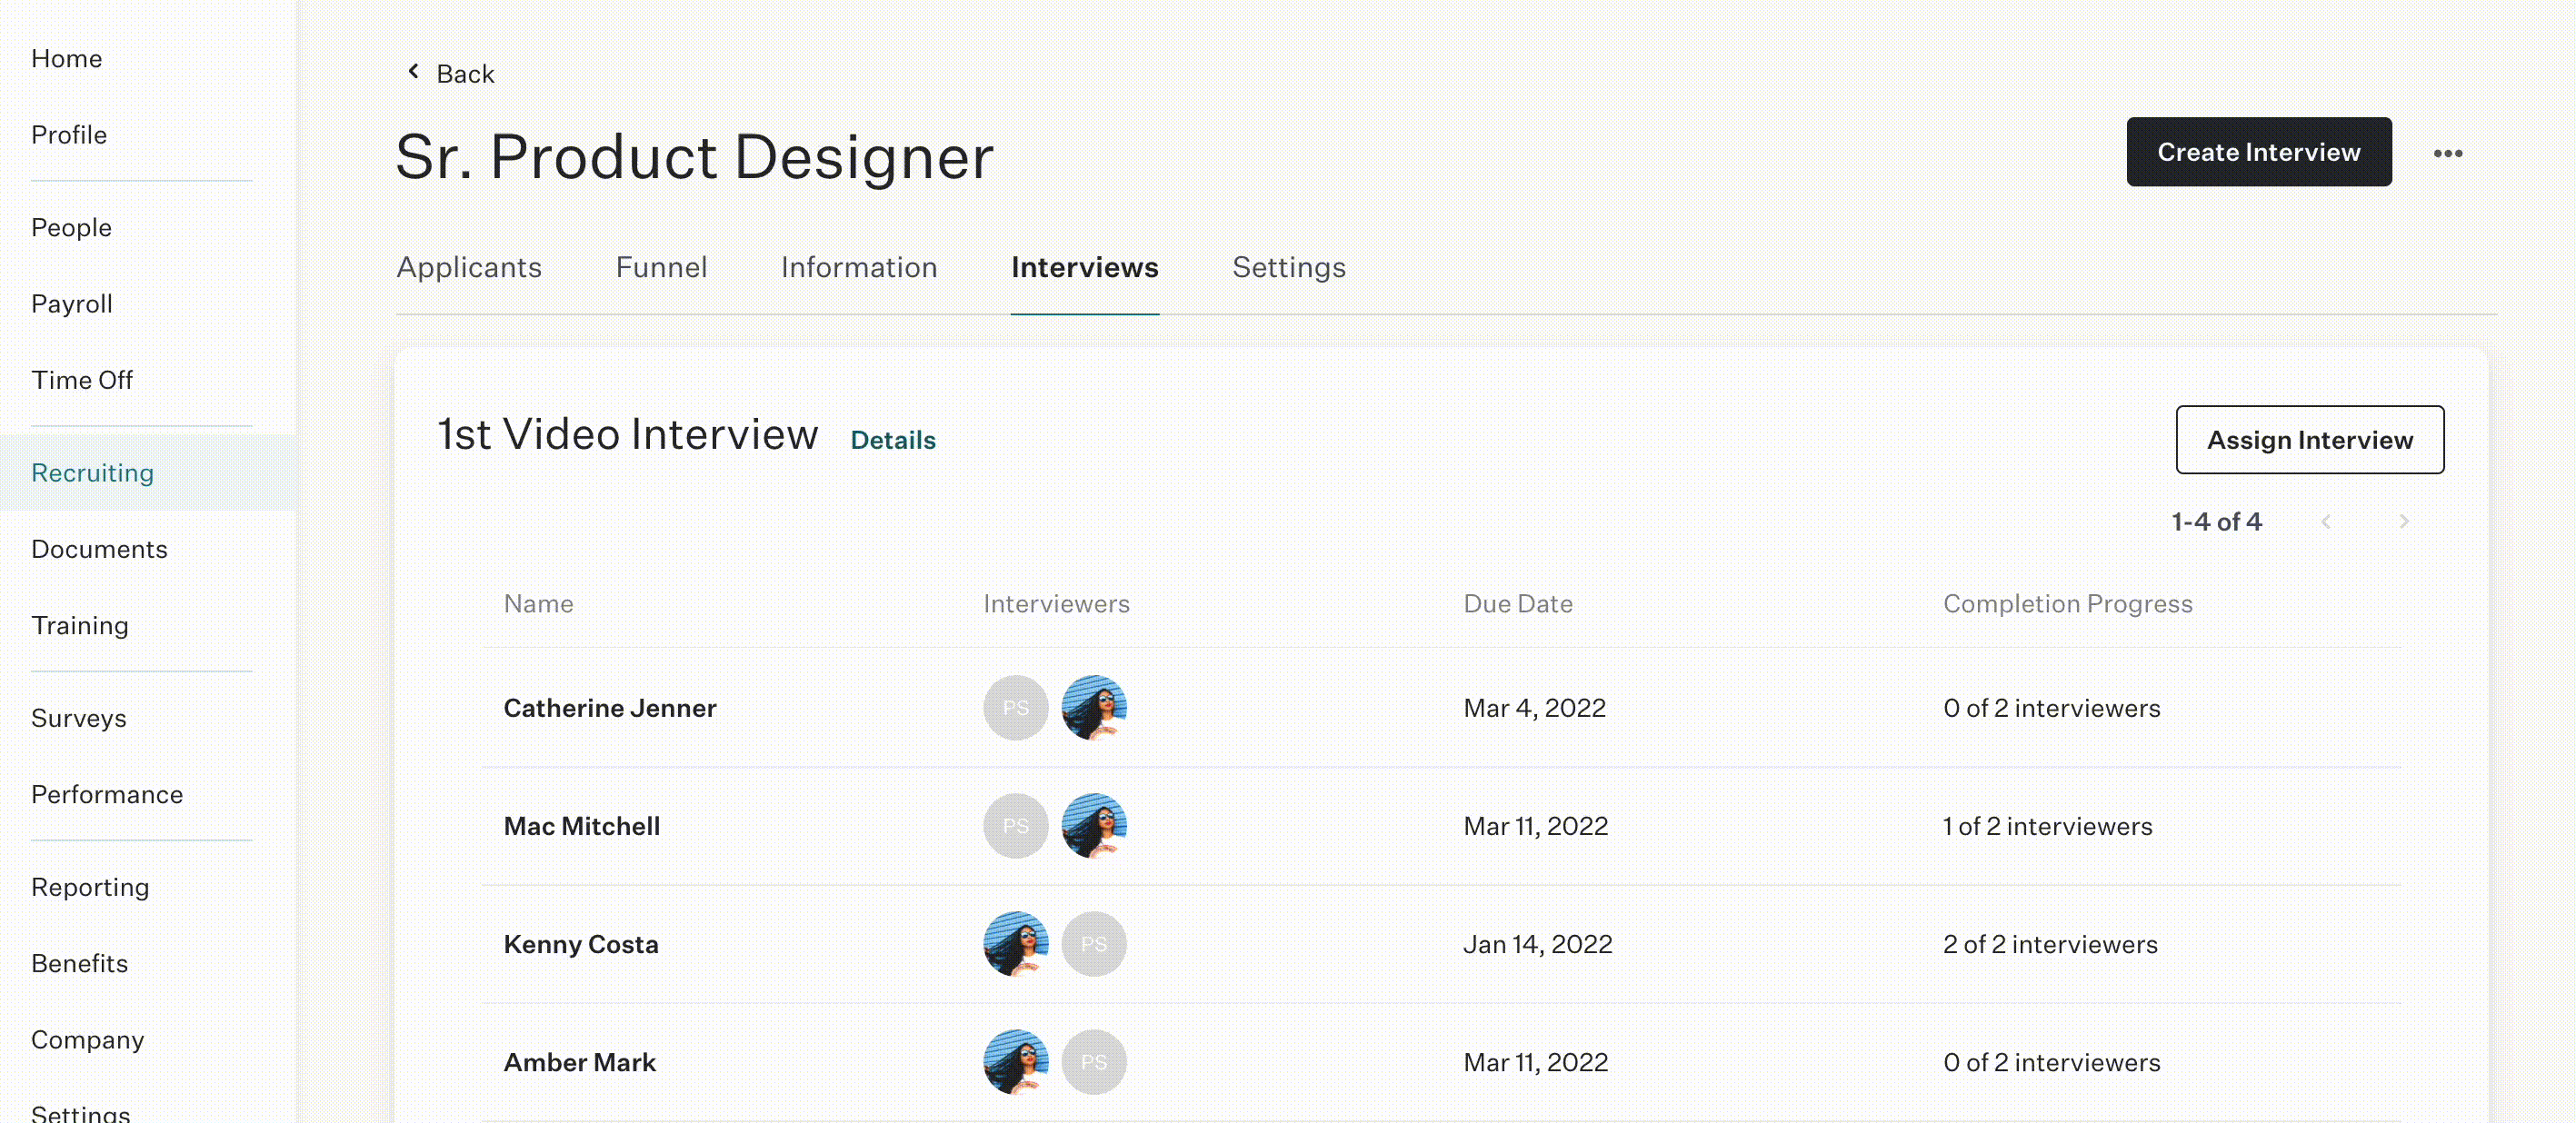Click Catherine Jenner's photo interviewer avatar
The image size is (2576, 1123).
tap(1093, 708)
